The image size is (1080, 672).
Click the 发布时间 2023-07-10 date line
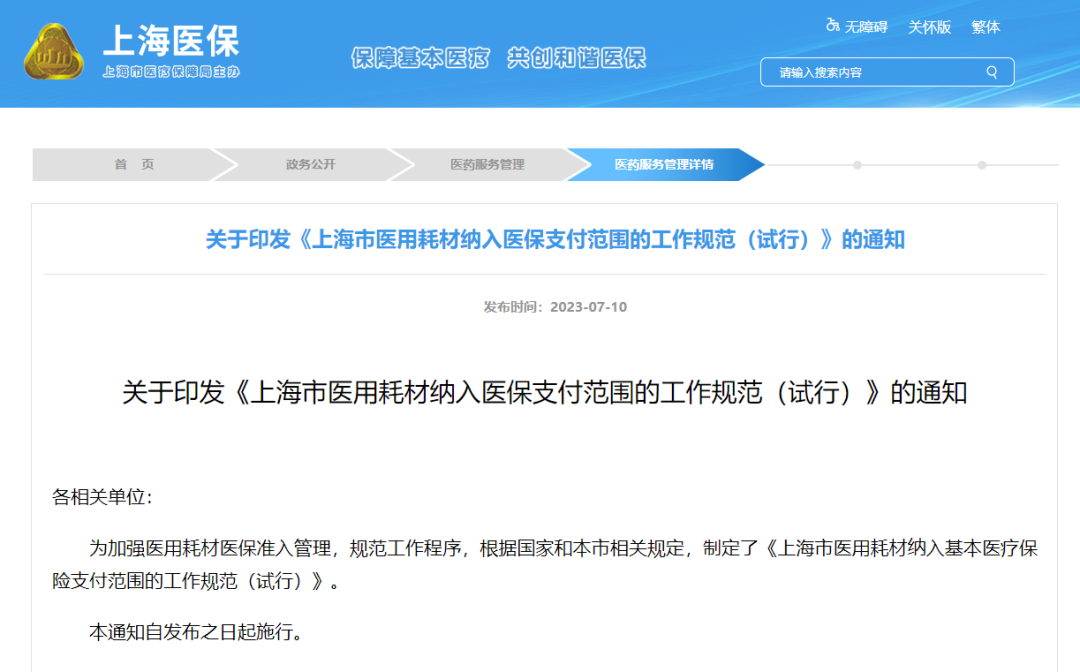pos(555,307)
